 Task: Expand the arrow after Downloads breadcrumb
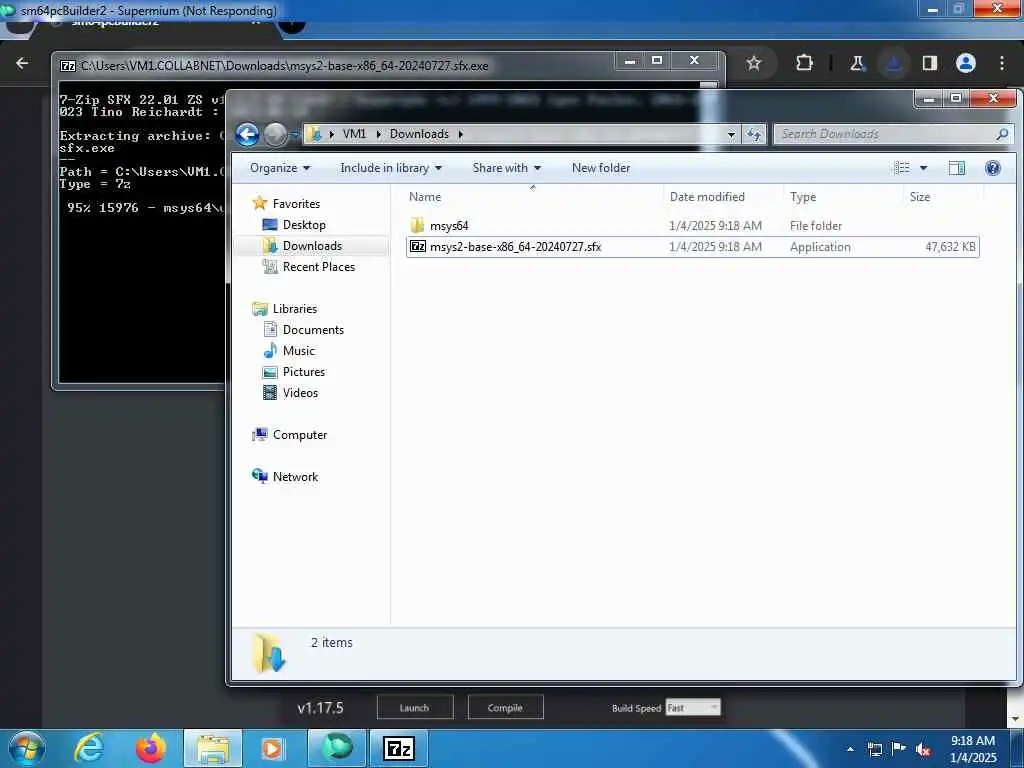click(x=460, y=134)
